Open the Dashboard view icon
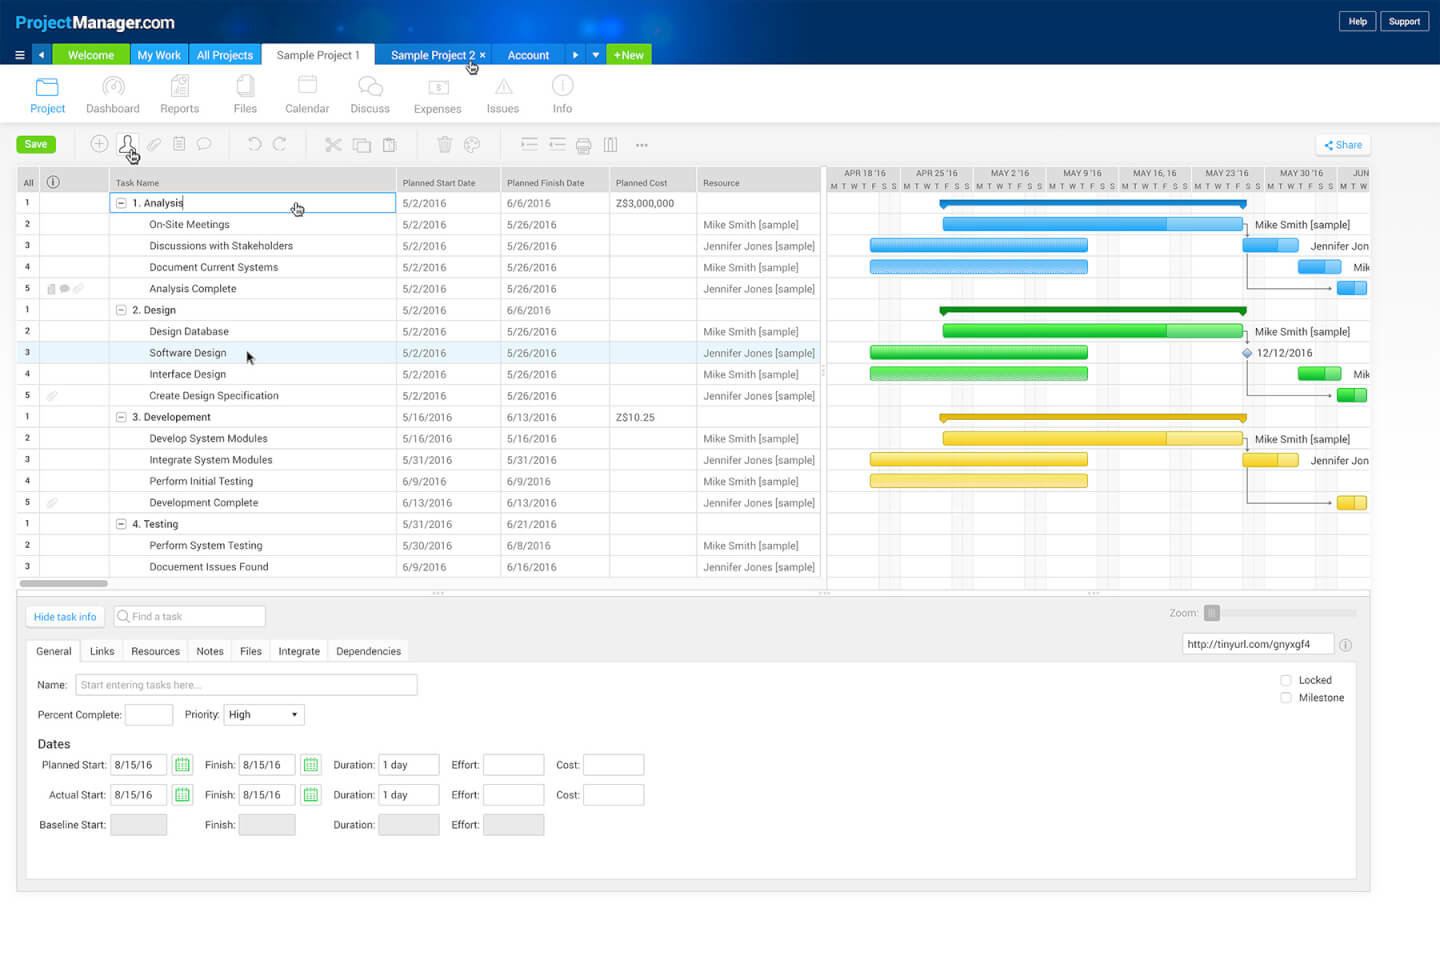The image size is (1440, 960). tap(113, 88)
